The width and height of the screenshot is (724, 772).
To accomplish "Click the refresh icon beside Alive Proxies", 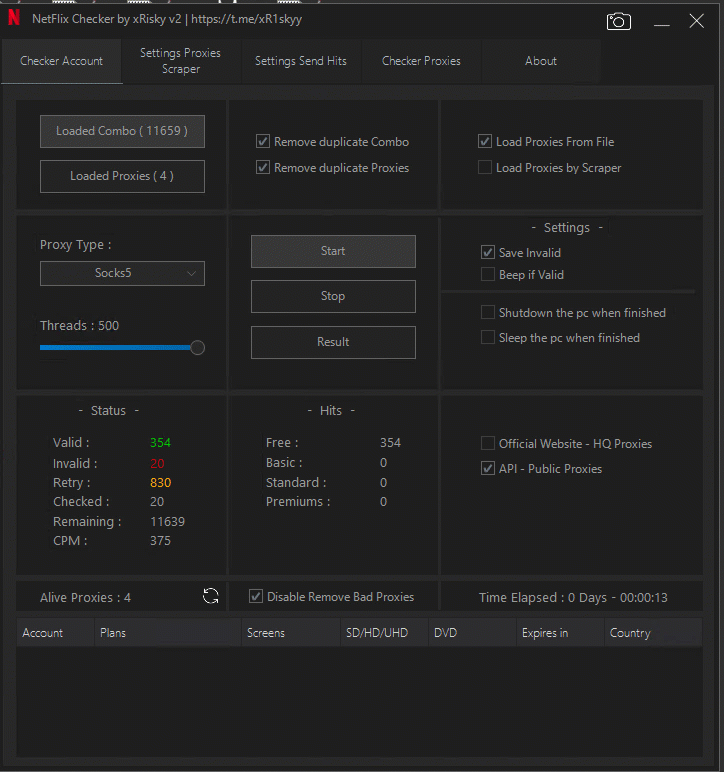I will [x=211, y=596].
